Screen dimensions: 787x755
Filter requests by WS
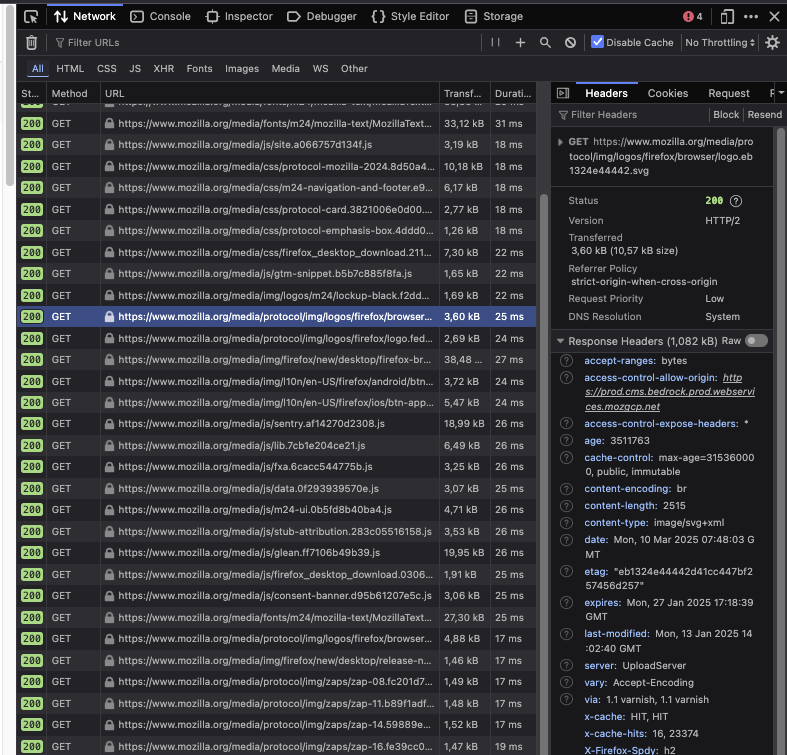(320, 69)
